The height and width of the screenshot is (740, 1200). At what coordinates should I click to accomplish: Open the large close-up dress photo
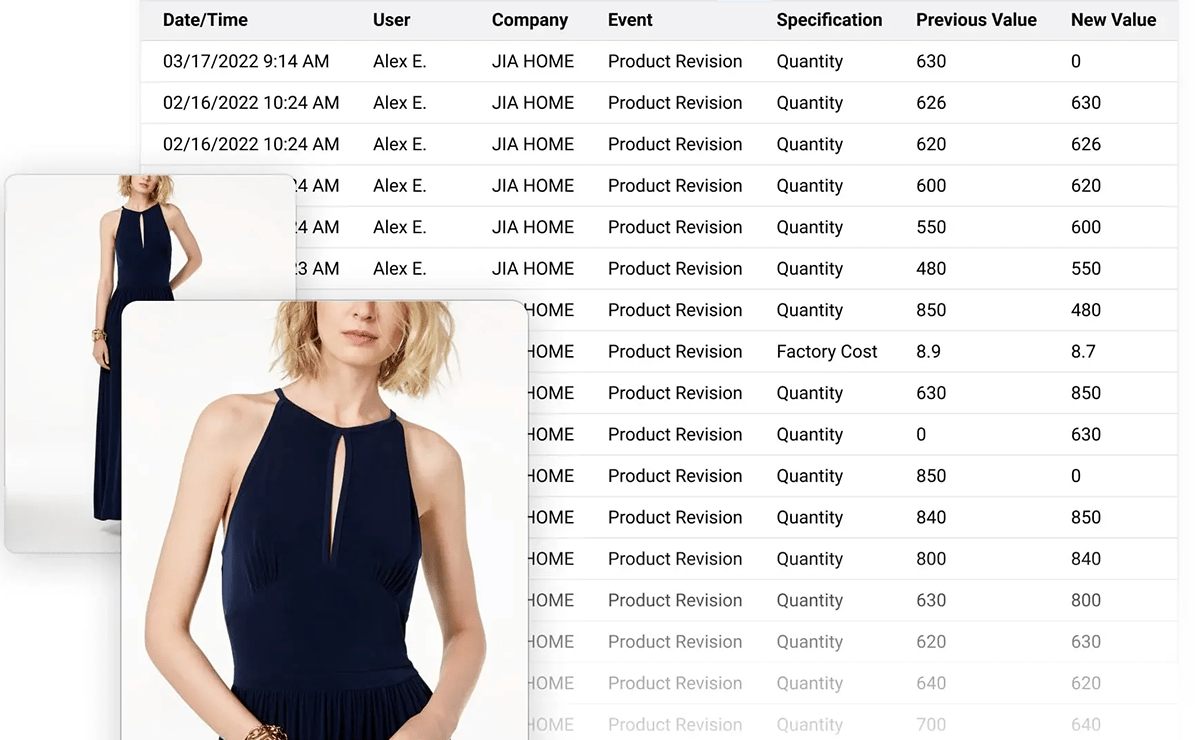pos(325,520)
